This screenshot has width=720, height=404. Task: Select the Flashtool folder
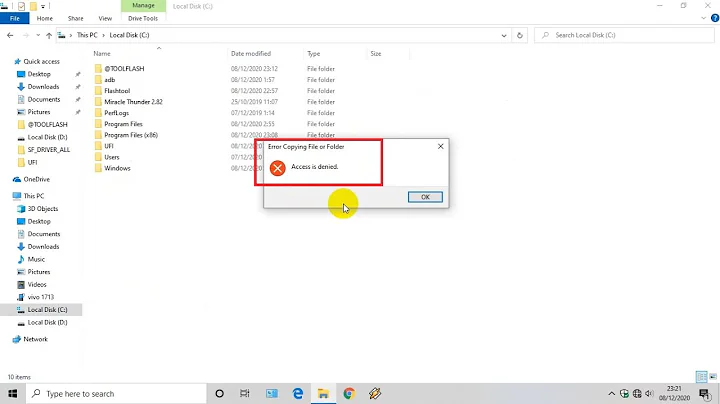click(117, 90)
